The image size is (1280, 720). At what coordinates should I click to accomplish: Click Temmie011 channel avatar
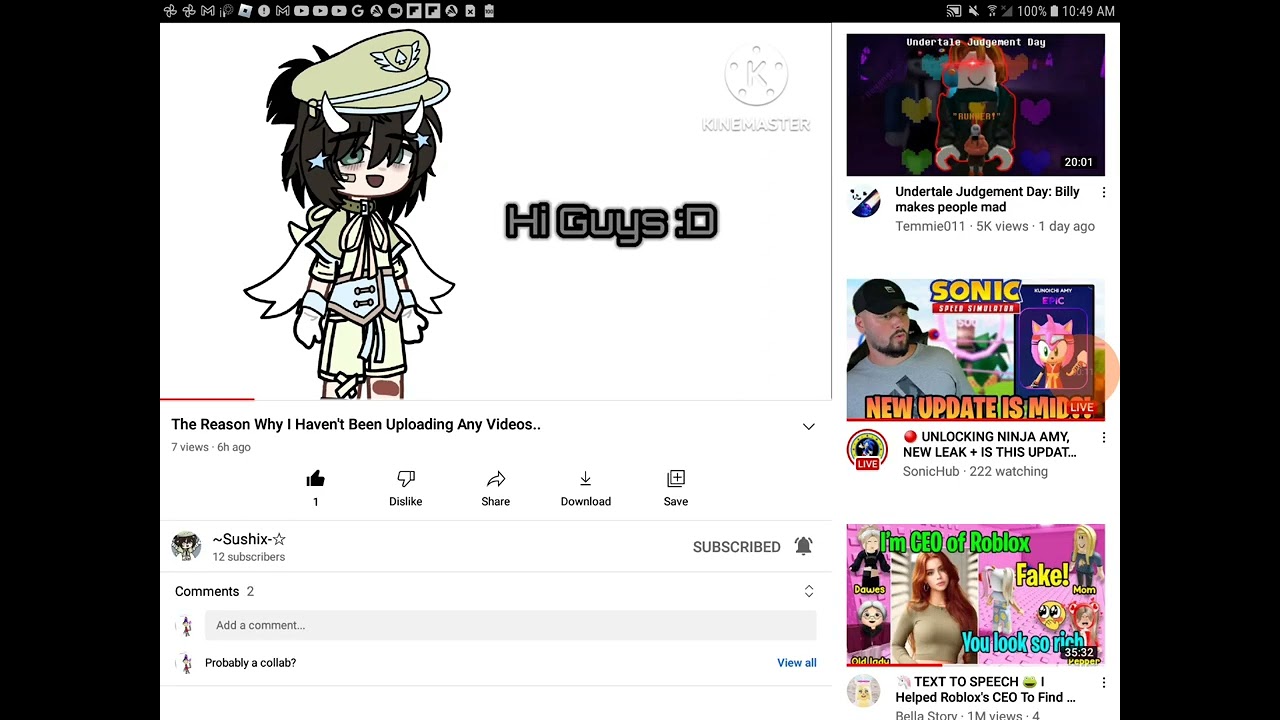(865, 202)
